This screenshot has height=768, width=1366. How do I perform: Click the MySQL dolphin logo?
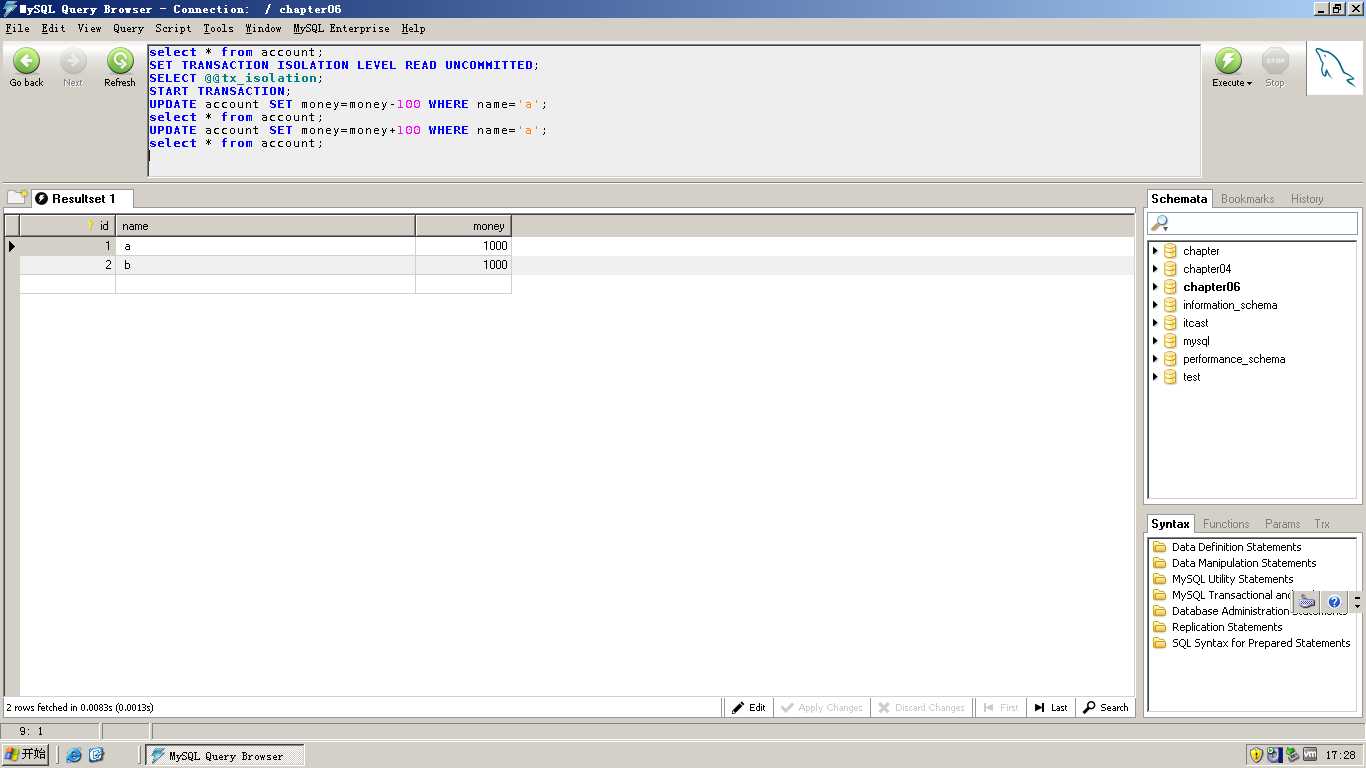pos(1335,68)
